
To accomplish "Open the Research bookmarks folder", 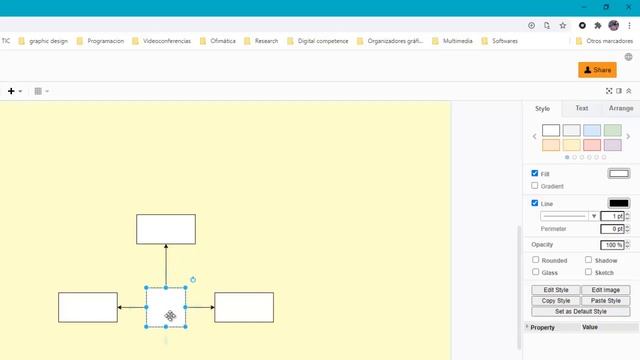I will pos(261,41).
